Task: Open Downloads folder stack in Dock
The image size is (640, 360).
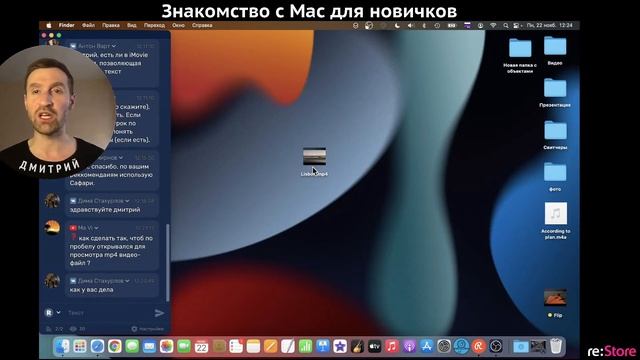Action: [520, 347]
